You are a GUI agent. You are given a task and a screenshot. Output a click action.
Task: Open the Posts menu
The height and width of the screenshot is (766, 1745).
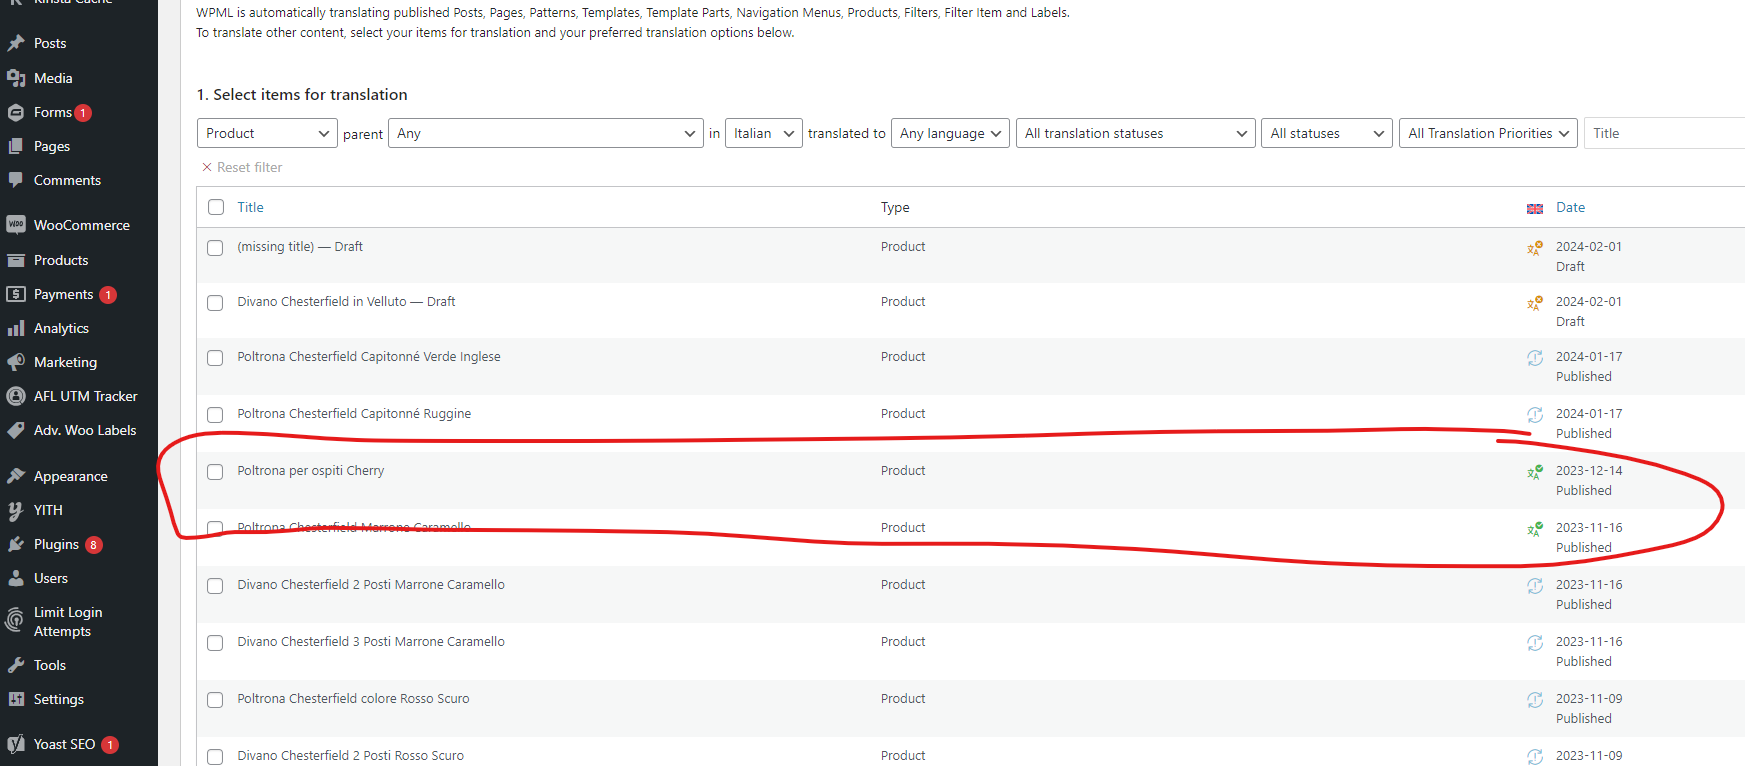50,43
